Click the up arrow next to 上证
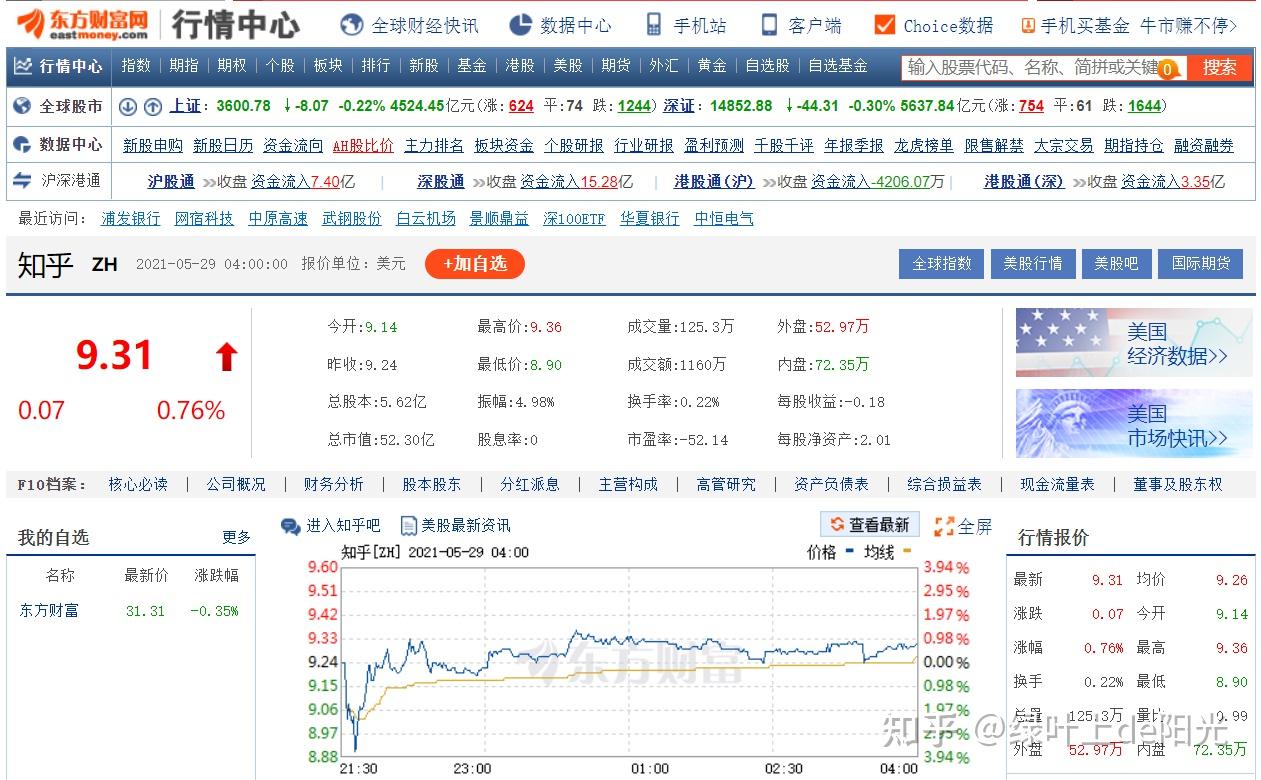Viewport: 1261px width, 780px height. pos(153,106)
